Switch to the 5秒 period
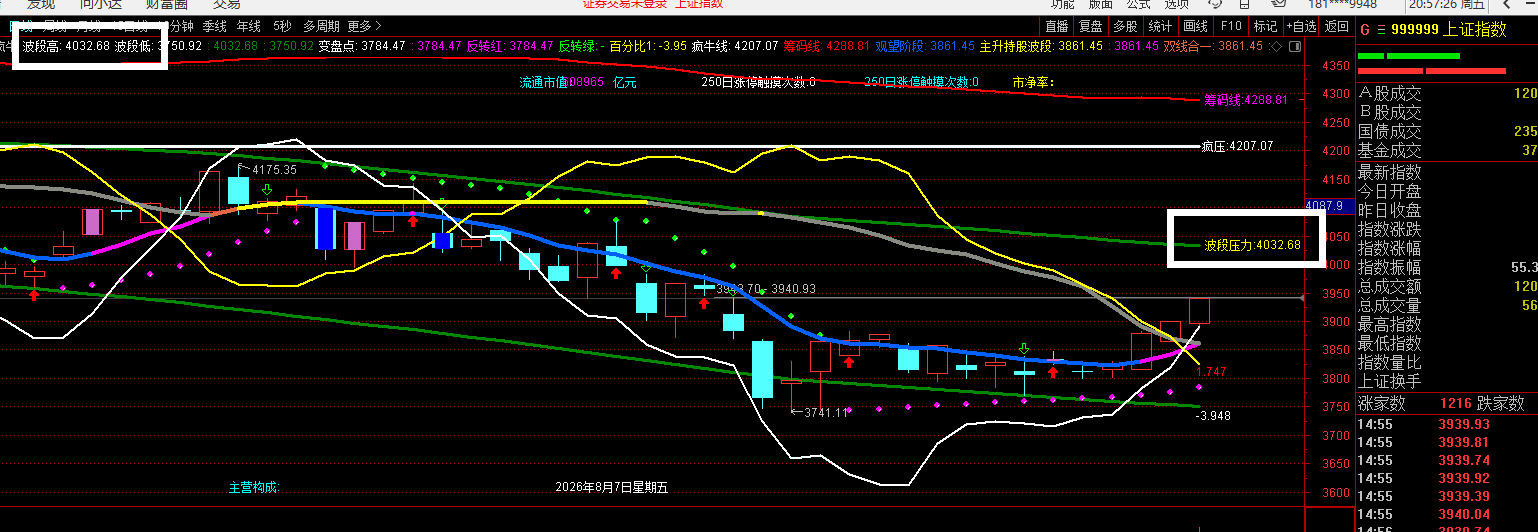 point(281,26)
